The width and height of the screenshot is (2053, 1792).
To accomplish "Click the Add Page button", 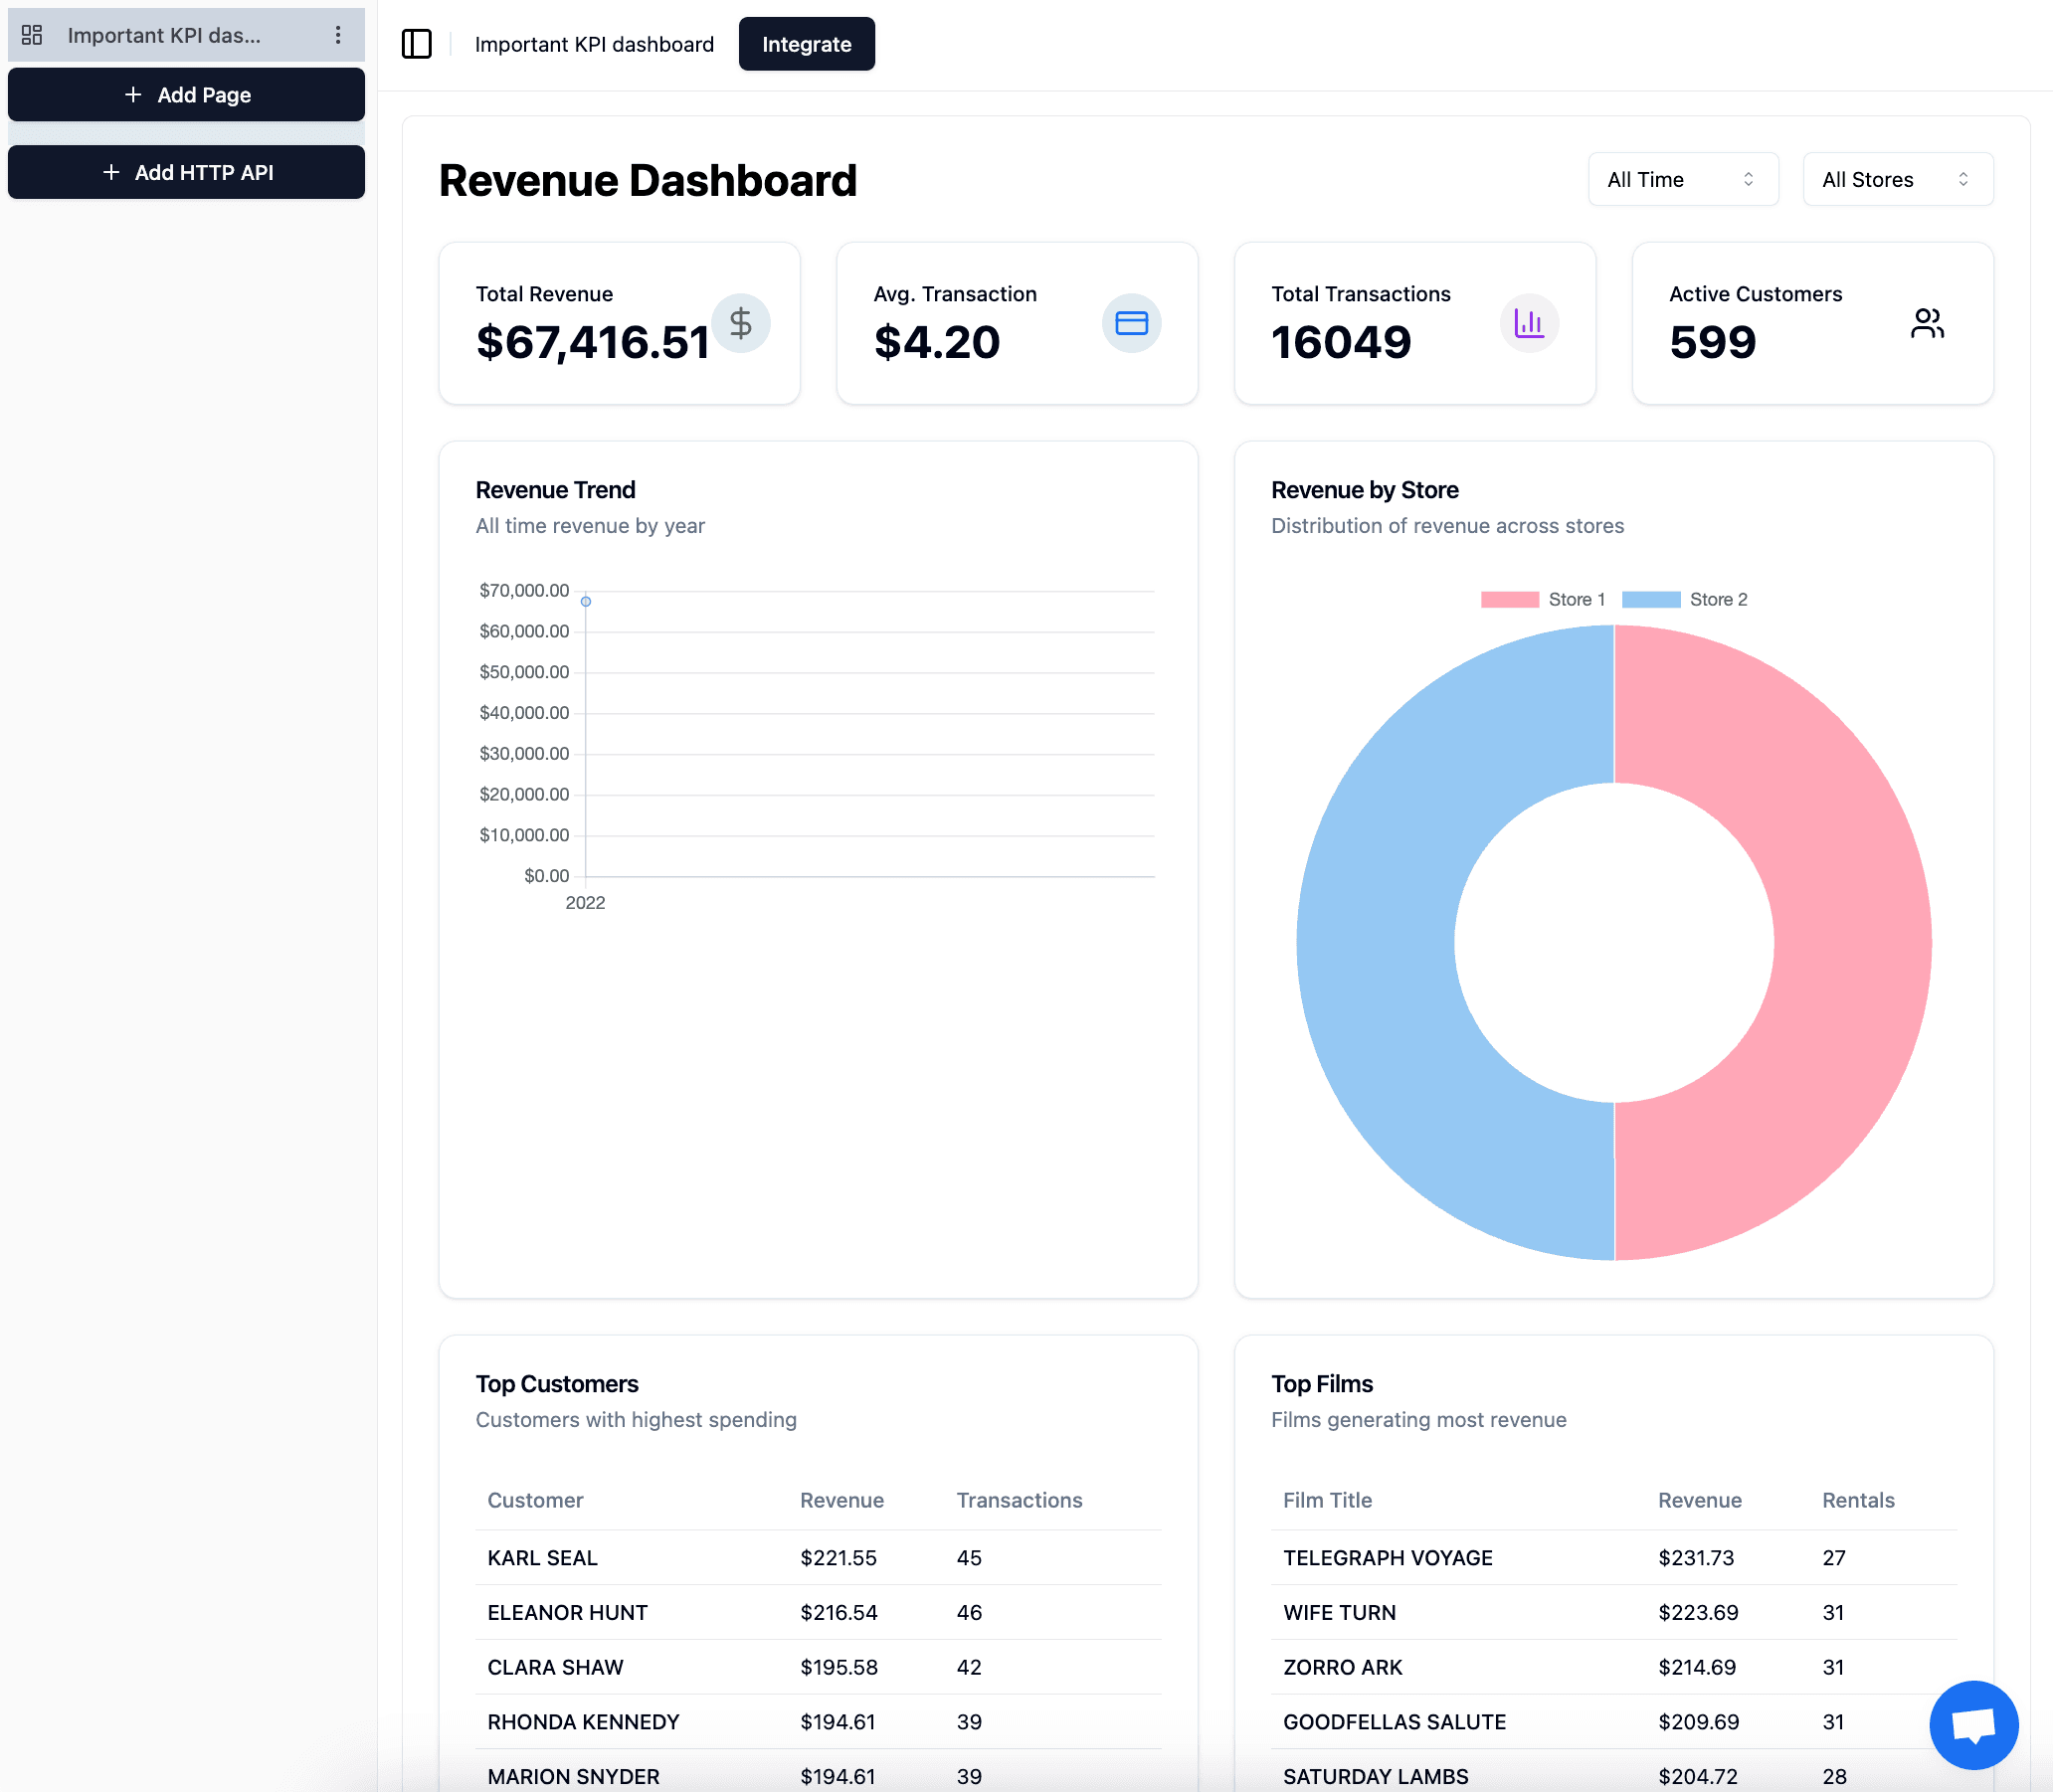I will tap(186, 94).
